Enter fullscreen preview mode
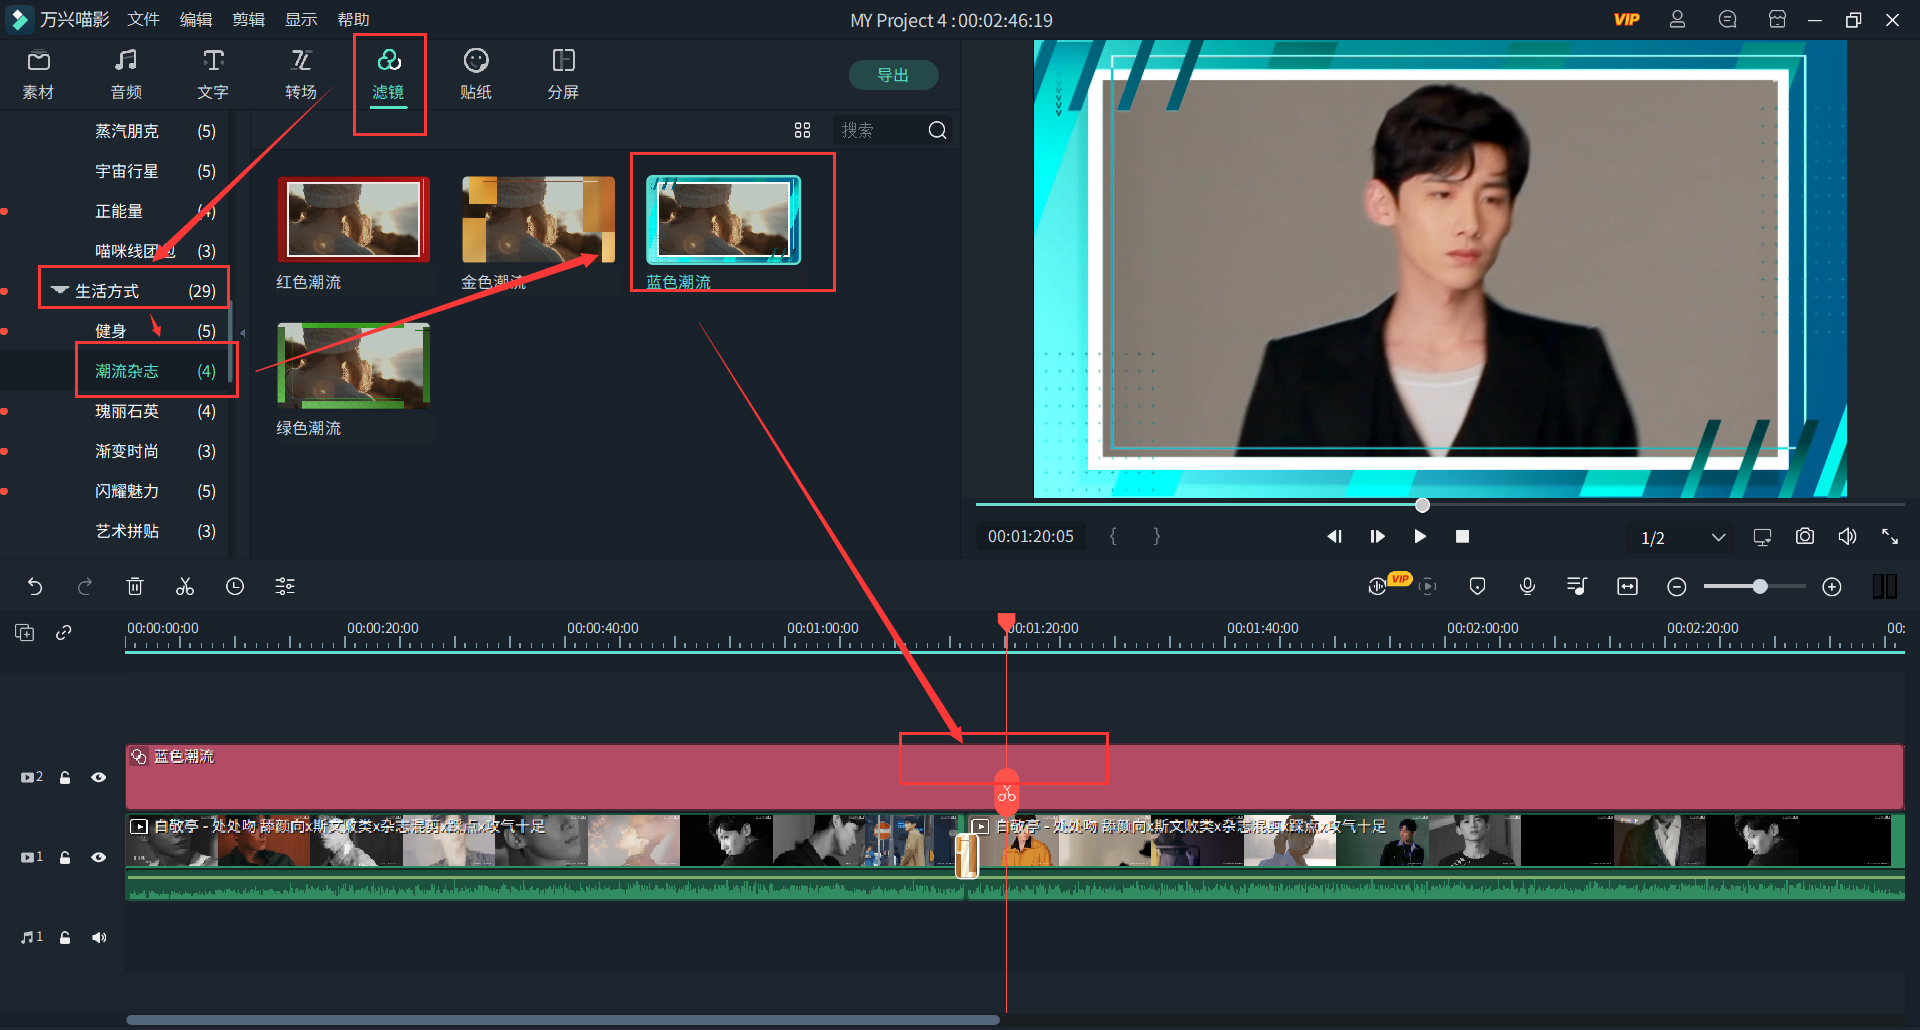This screenshot has height=1030, width=1920. [x=1889, y=537]
